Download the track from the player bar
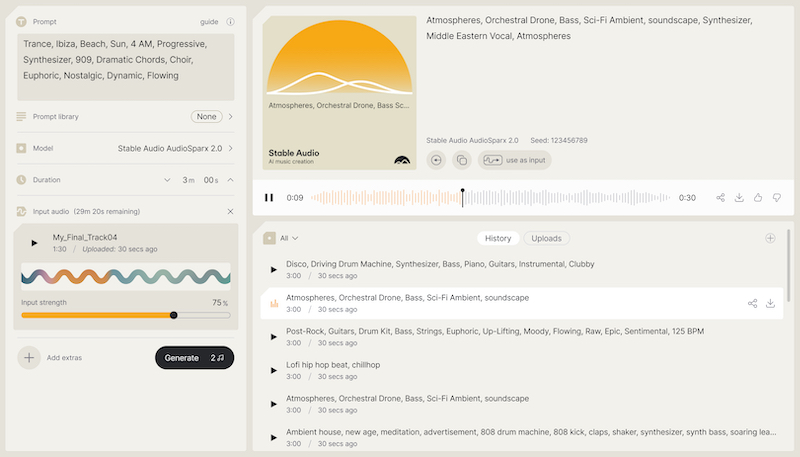The height and width of the screenshot is (457, 800). click(739, 197)
